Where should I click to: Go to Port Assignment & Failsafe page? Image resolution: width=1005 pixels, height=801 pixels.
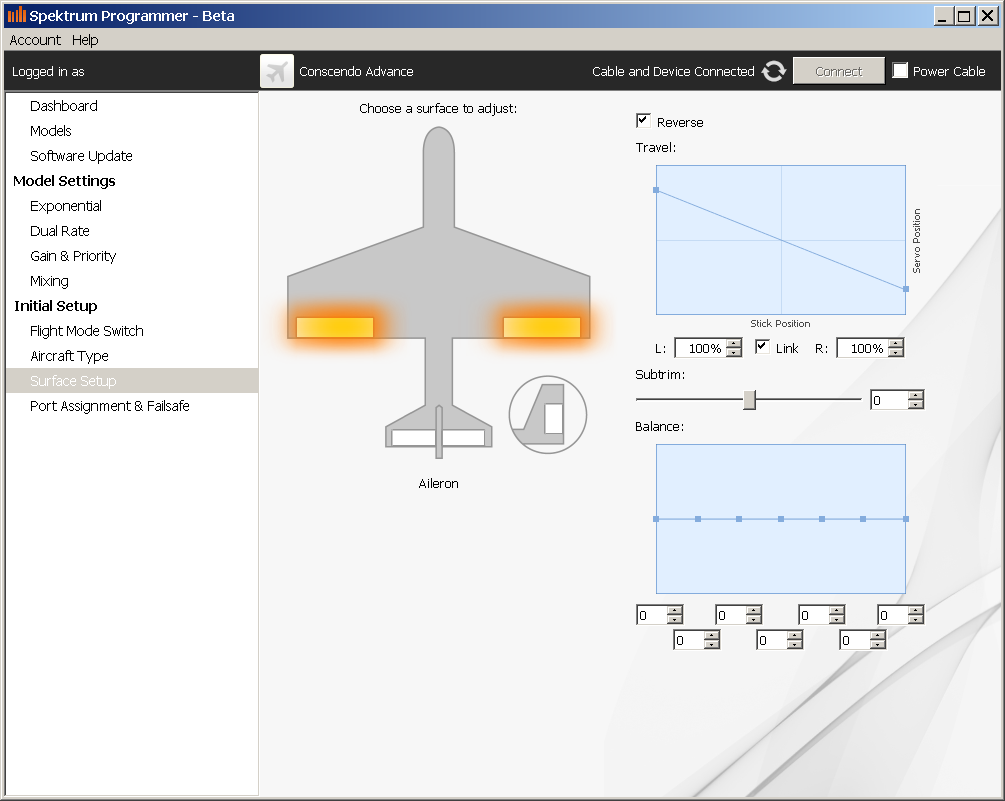tap(109, 406)
